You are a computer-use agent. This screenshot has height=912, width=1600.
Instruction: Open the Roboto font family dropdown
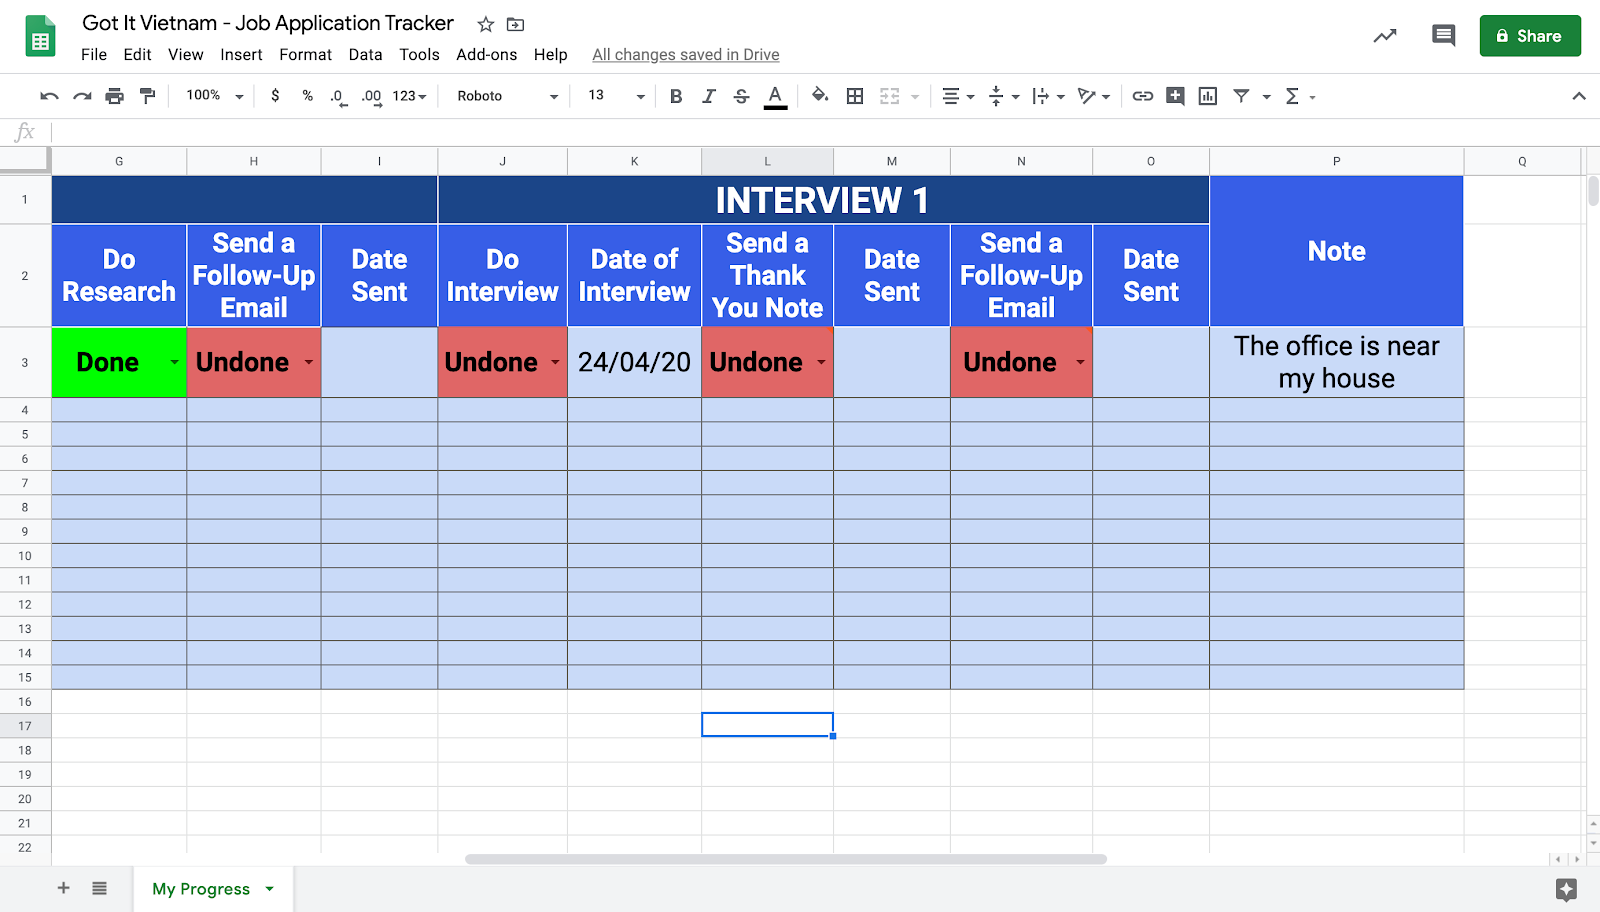(508, 96)
